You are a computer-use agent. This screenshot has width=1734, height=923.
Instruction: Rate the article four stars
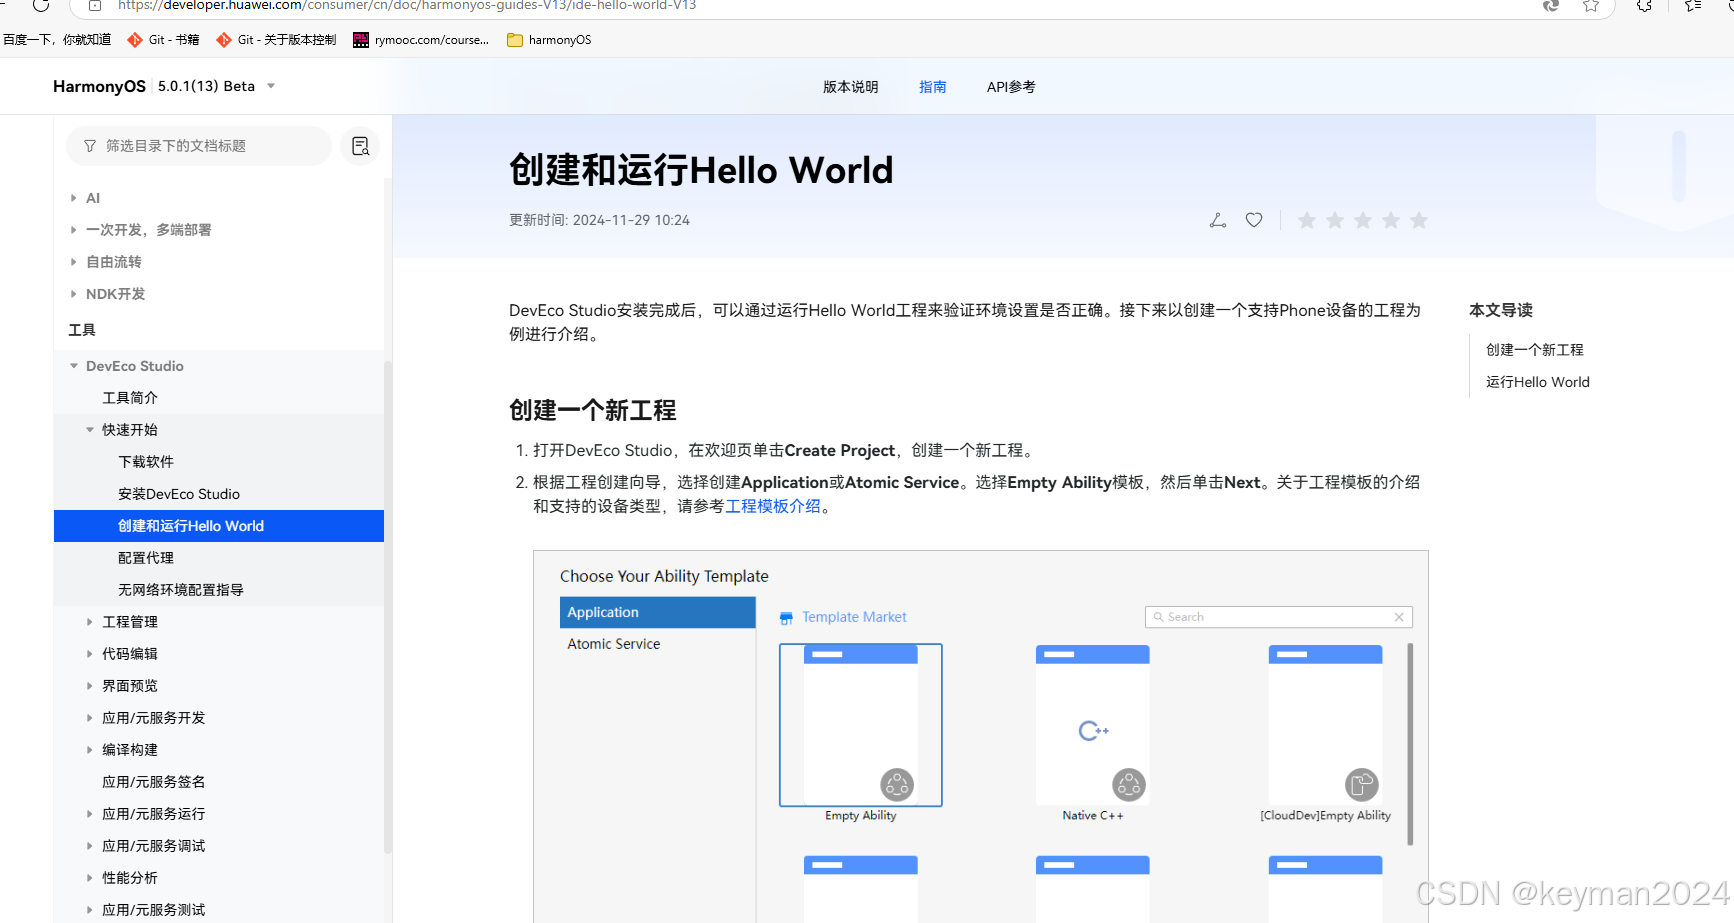[1391, 220]
